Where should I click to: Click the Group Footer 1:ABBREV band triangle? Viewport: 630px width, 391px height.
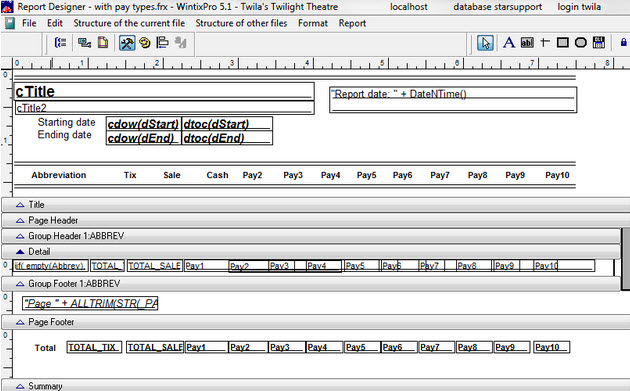pyautogui.click(x=20, y=284)
